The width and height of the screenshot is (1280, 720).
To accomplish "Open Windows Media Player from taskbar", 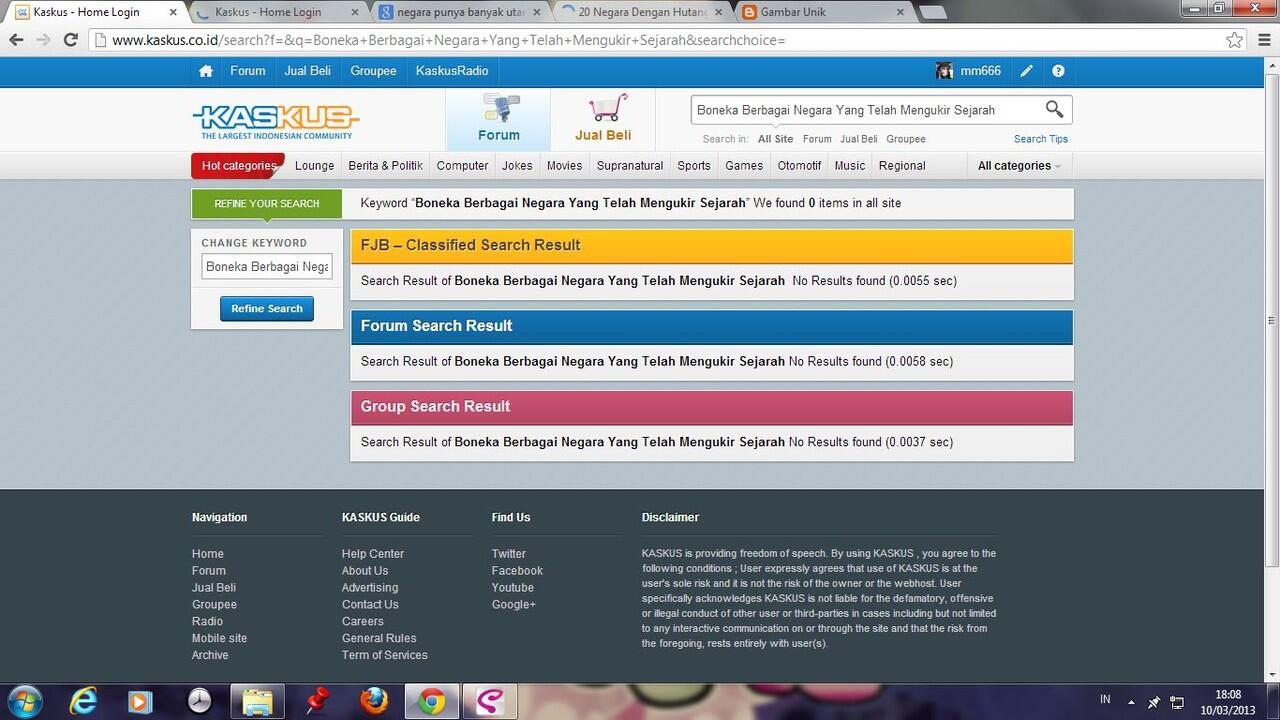I will point(142,701).
